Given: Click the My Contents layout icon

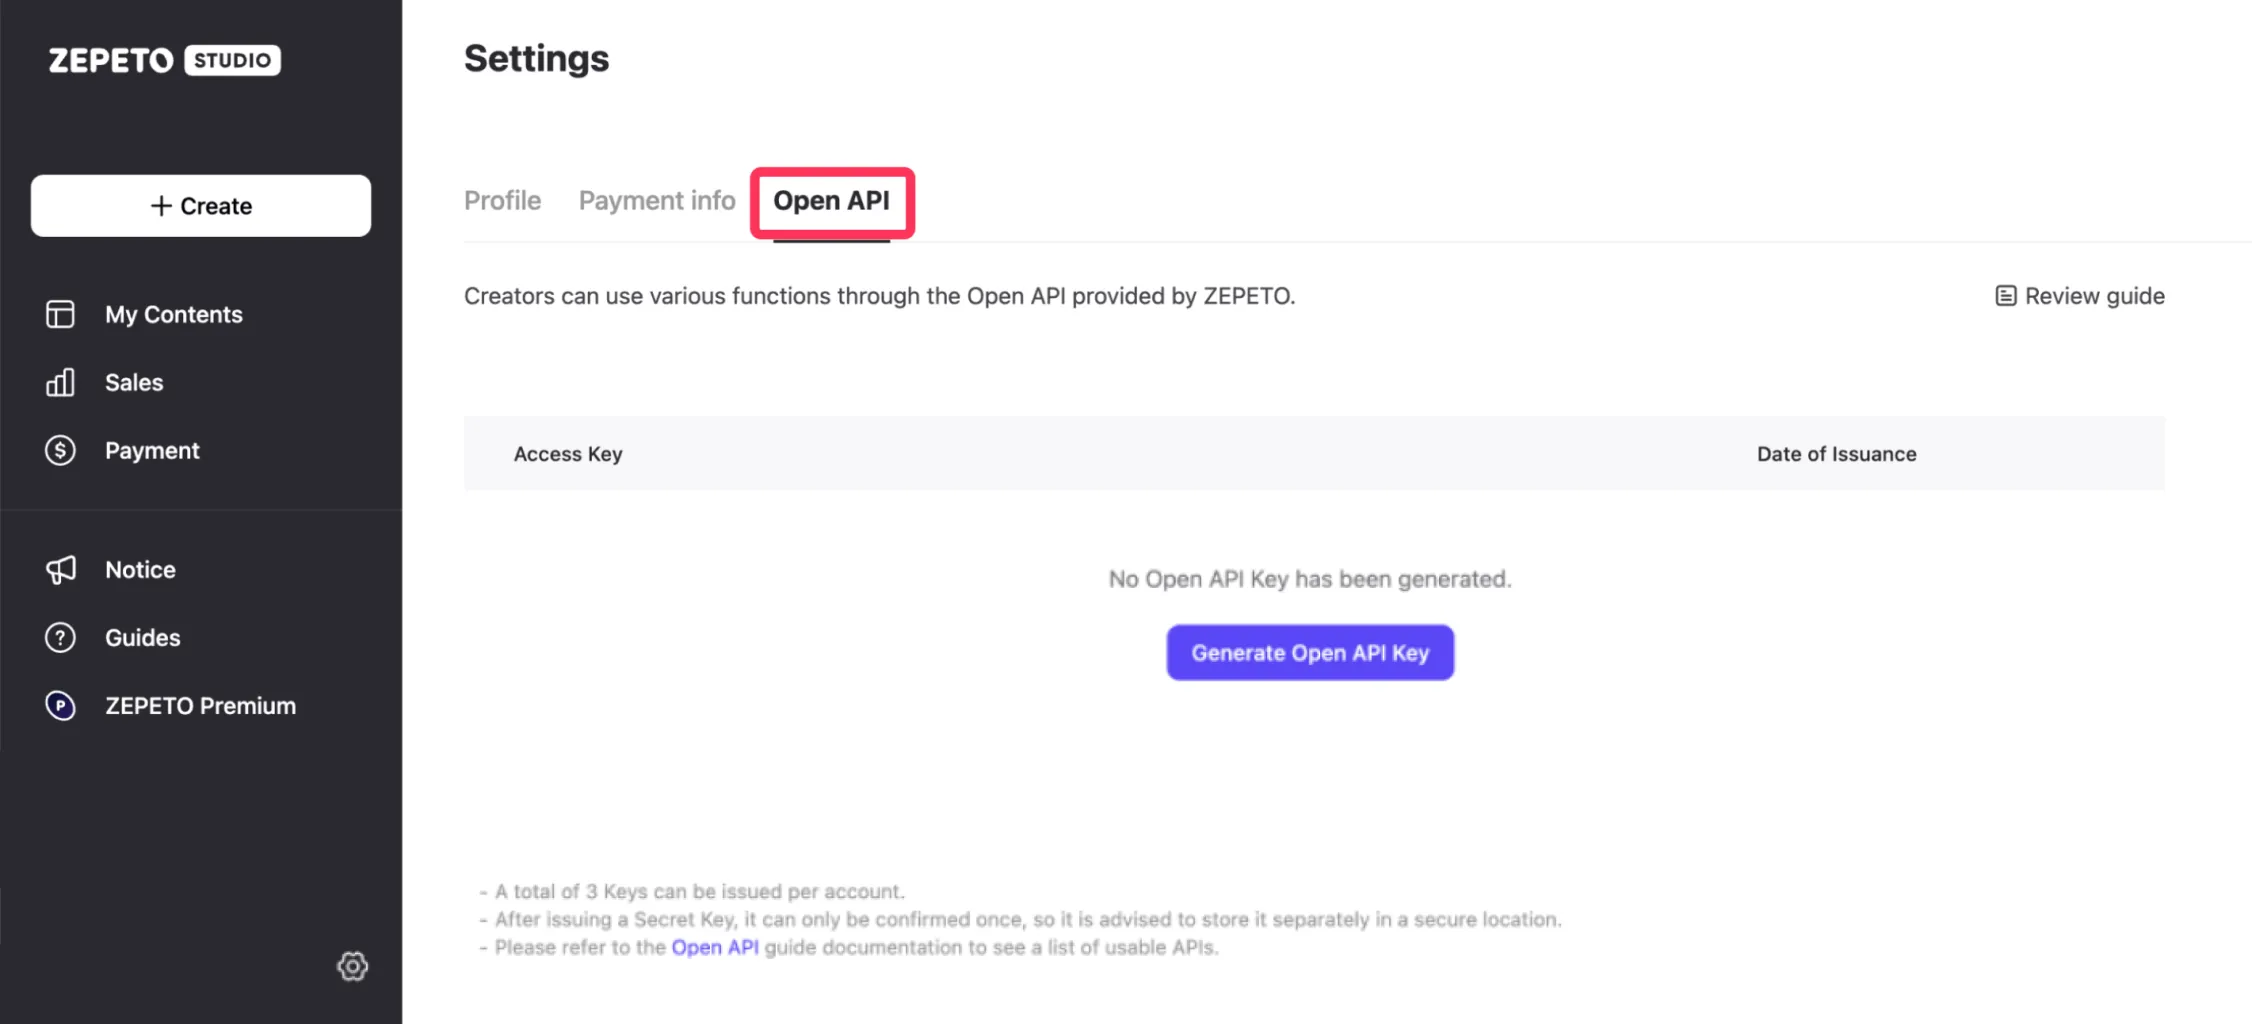Looking at the screenshot, I should tap(60, 314).
